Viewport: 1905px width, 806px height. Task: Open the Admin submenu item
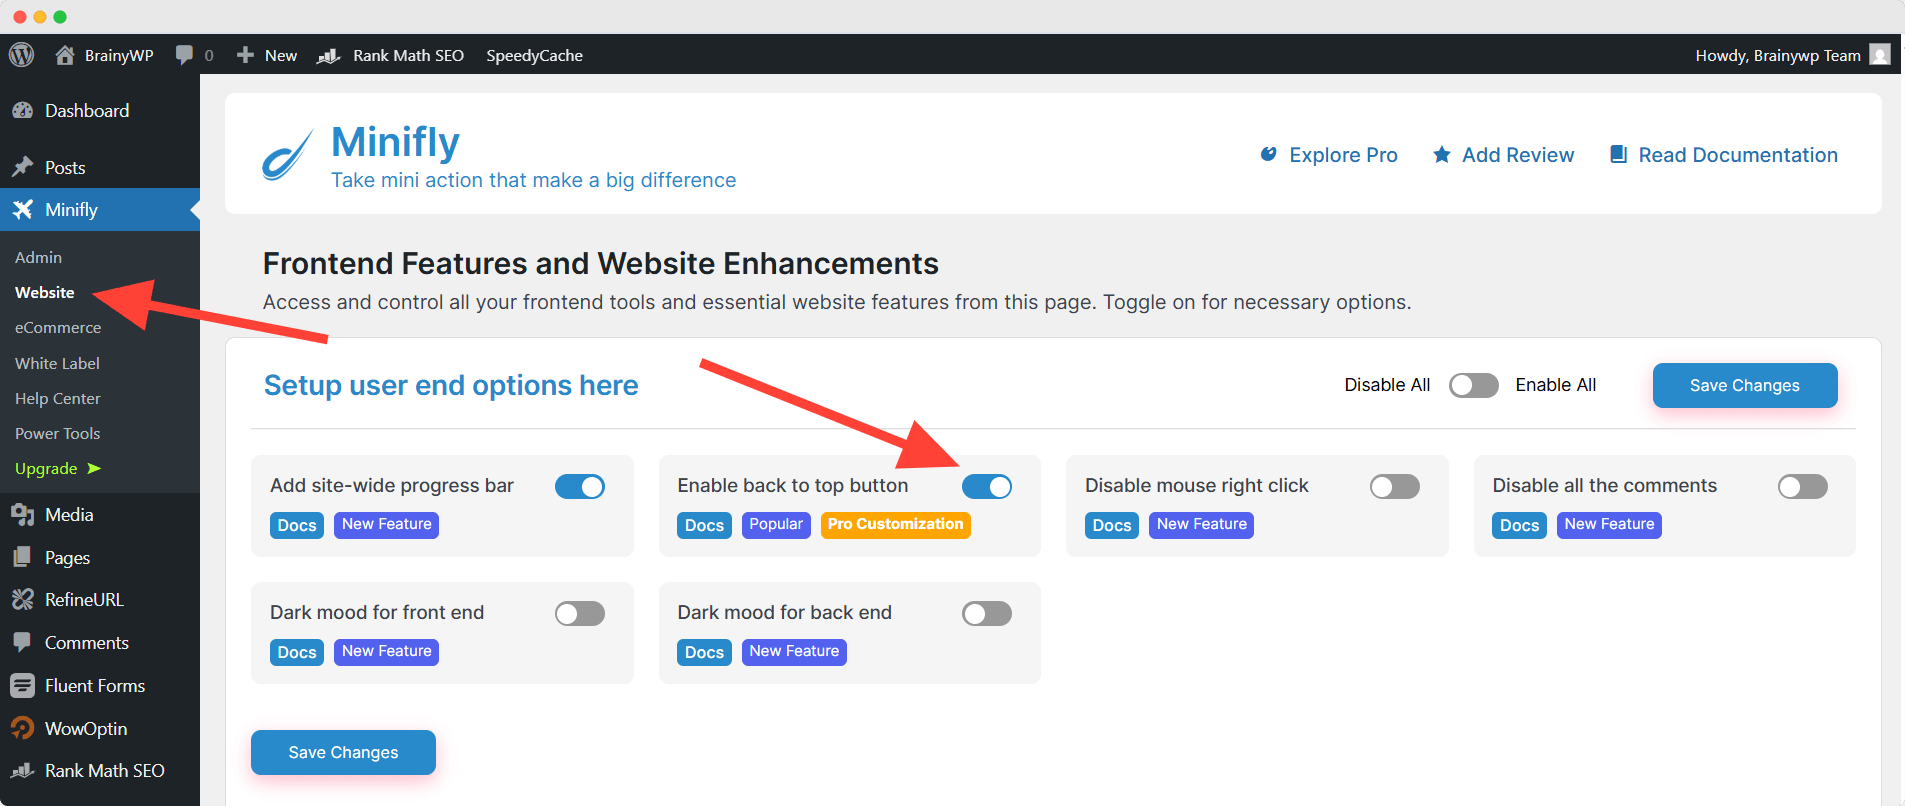(x=38, y=258)
